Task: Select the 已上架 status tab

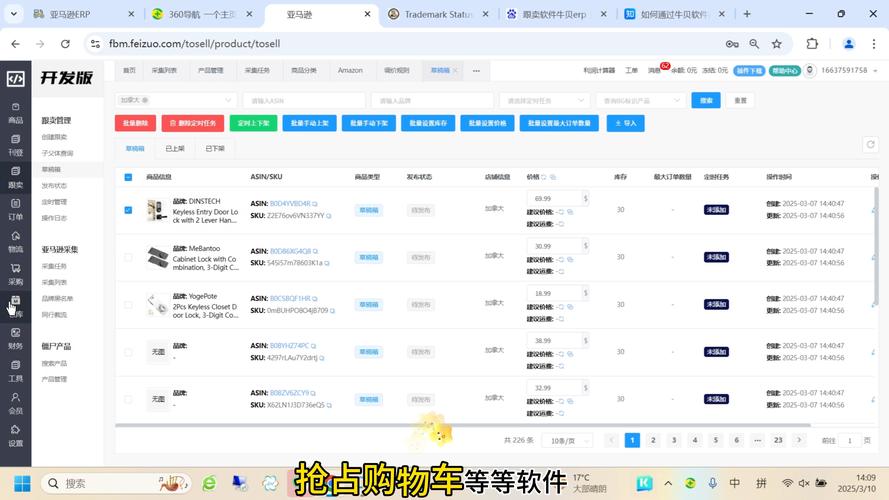Action: [175, 149]
